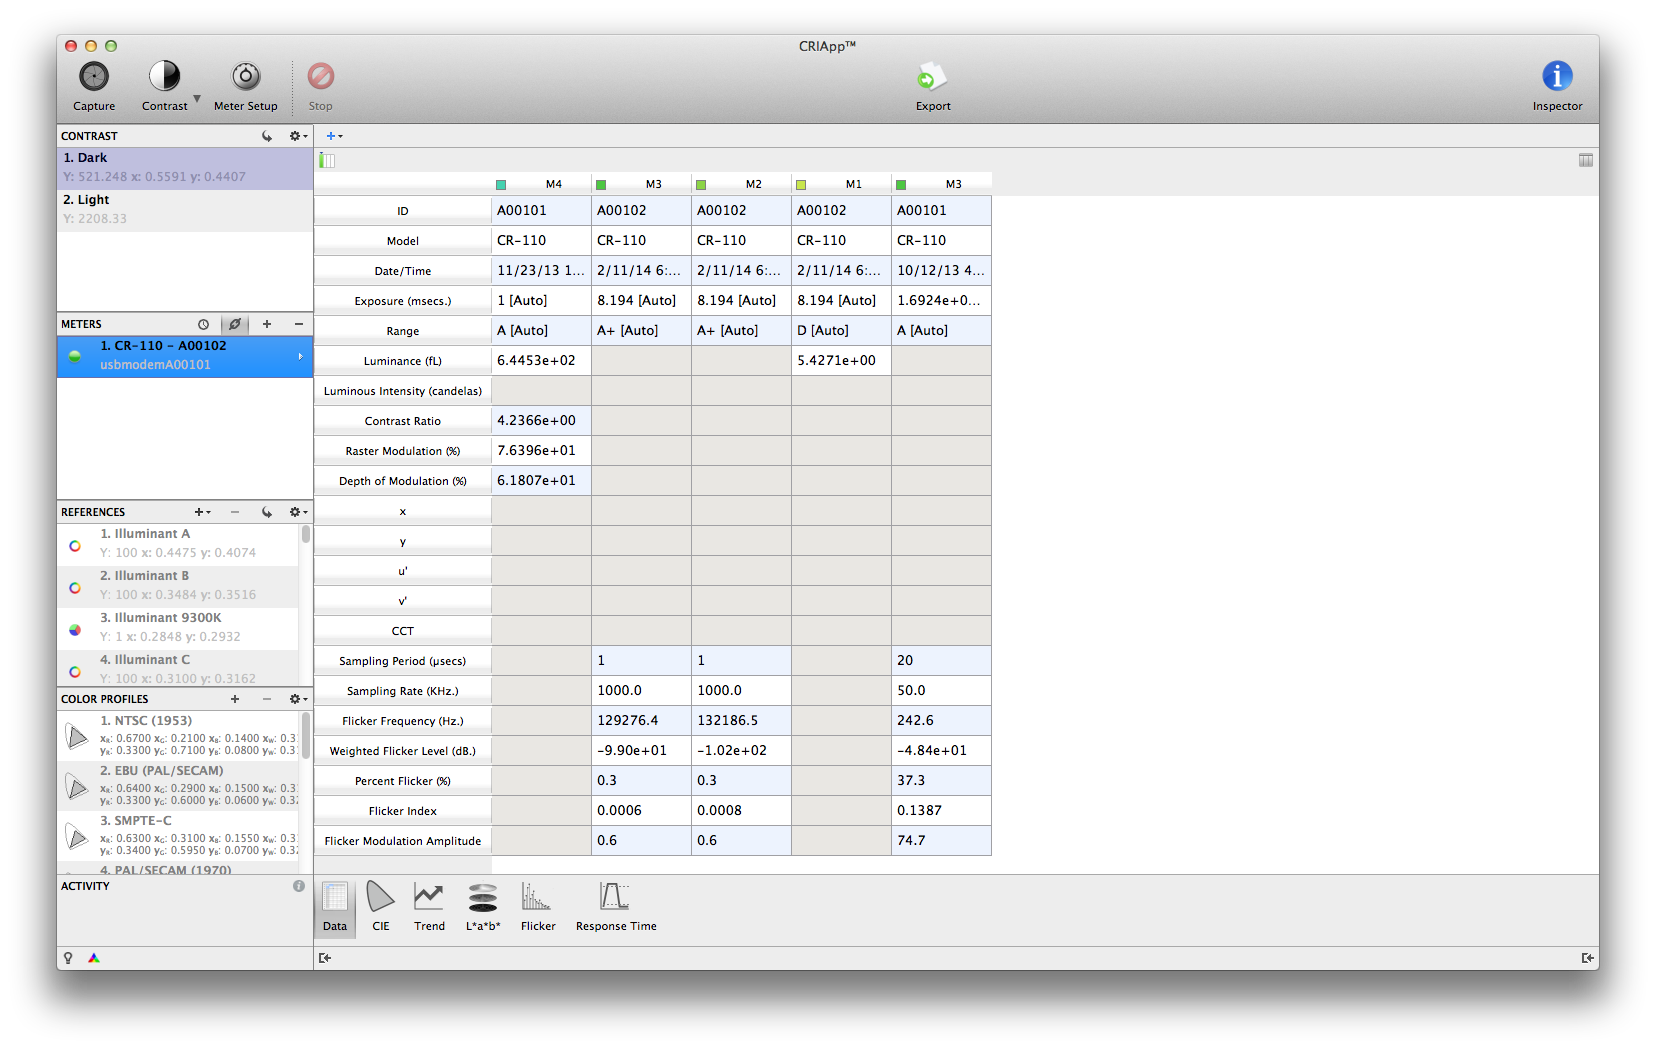Viewport: 1656px width, 1049px height.
Task: Switch to the L*a*b* view tab
Action: 483,906
